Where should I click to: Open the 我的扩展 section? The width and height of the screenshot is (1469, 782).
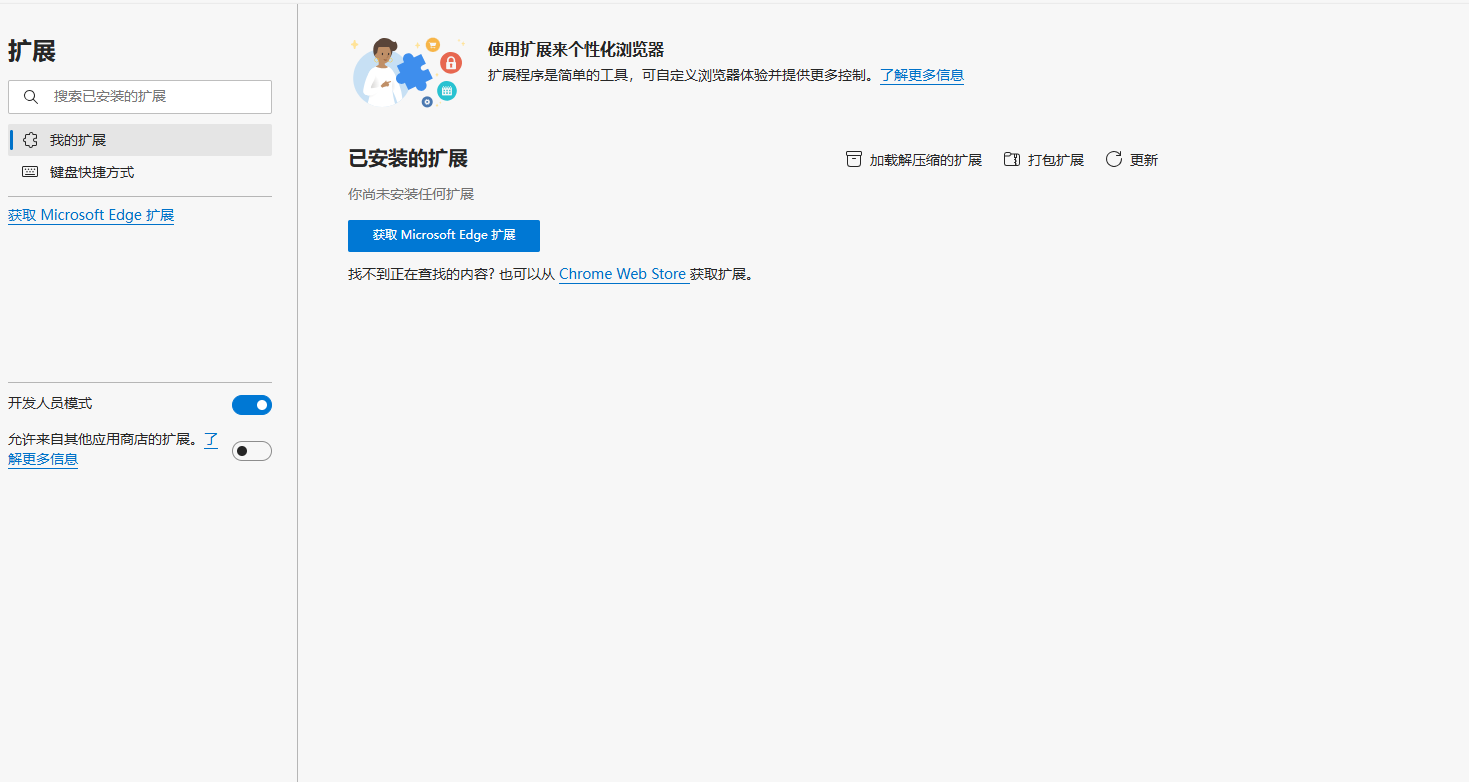coord(140,140)
